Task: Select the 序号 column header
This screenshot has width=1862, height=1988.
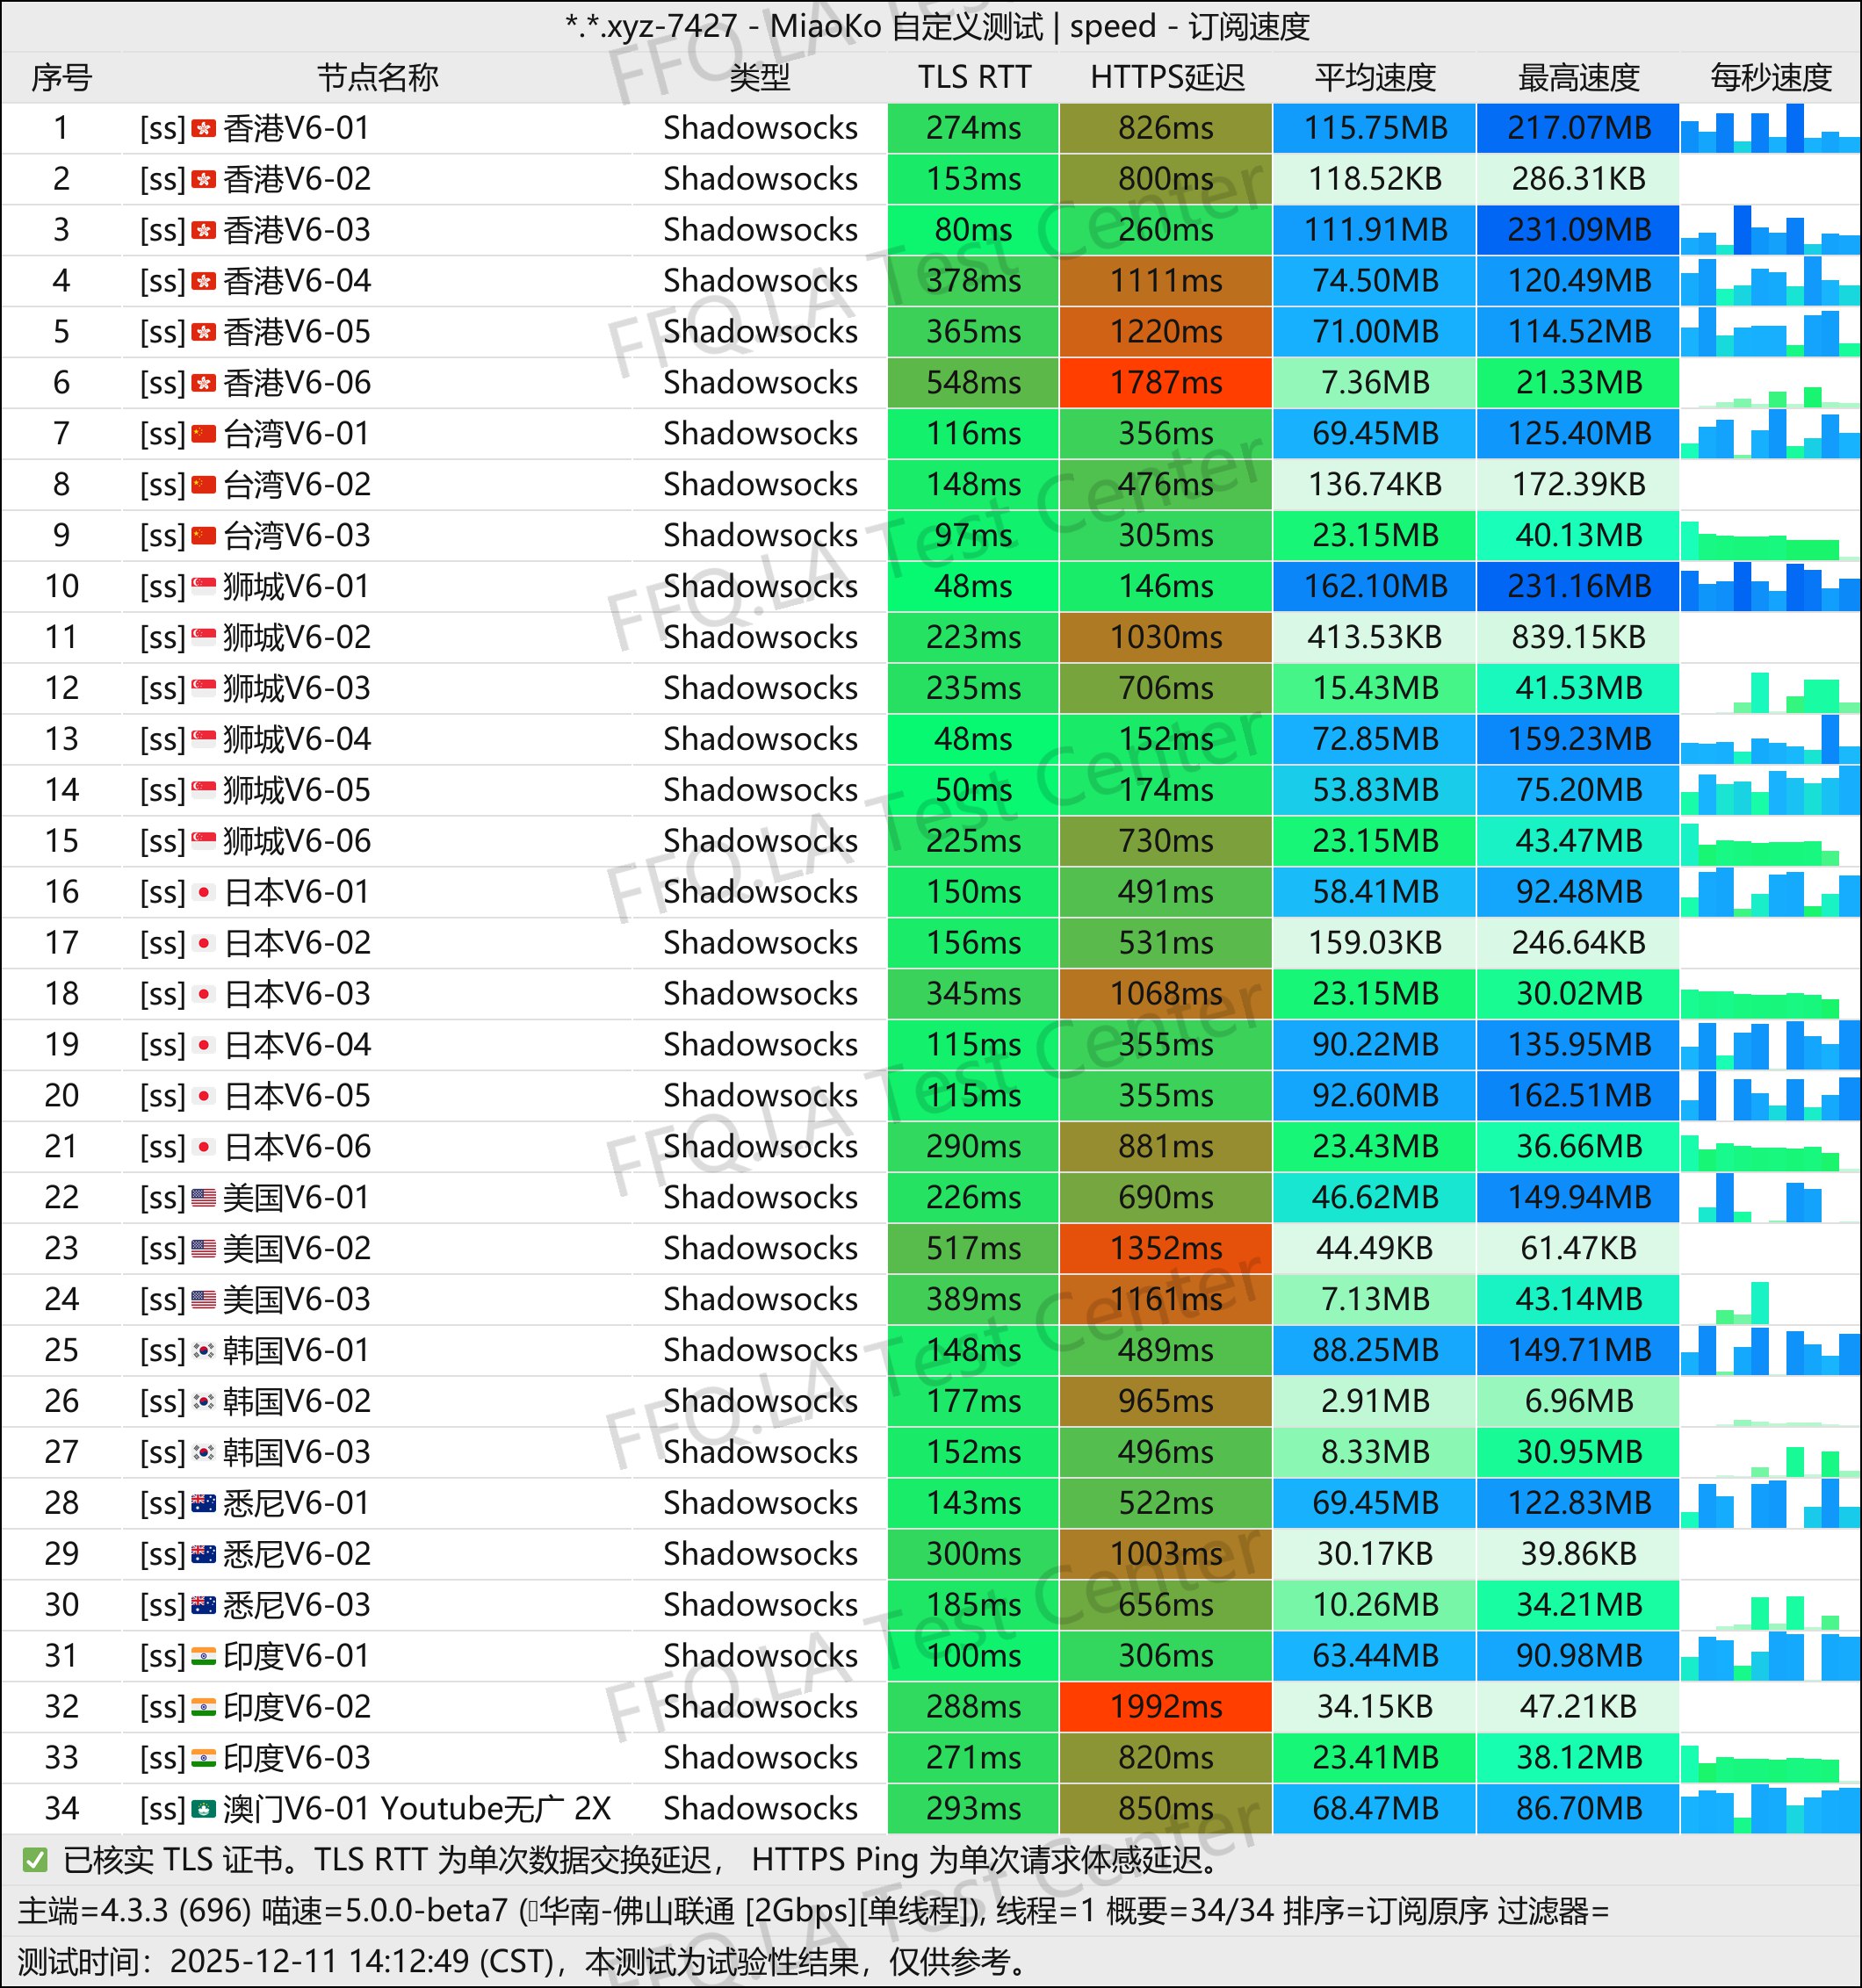Action: point(62,77)
